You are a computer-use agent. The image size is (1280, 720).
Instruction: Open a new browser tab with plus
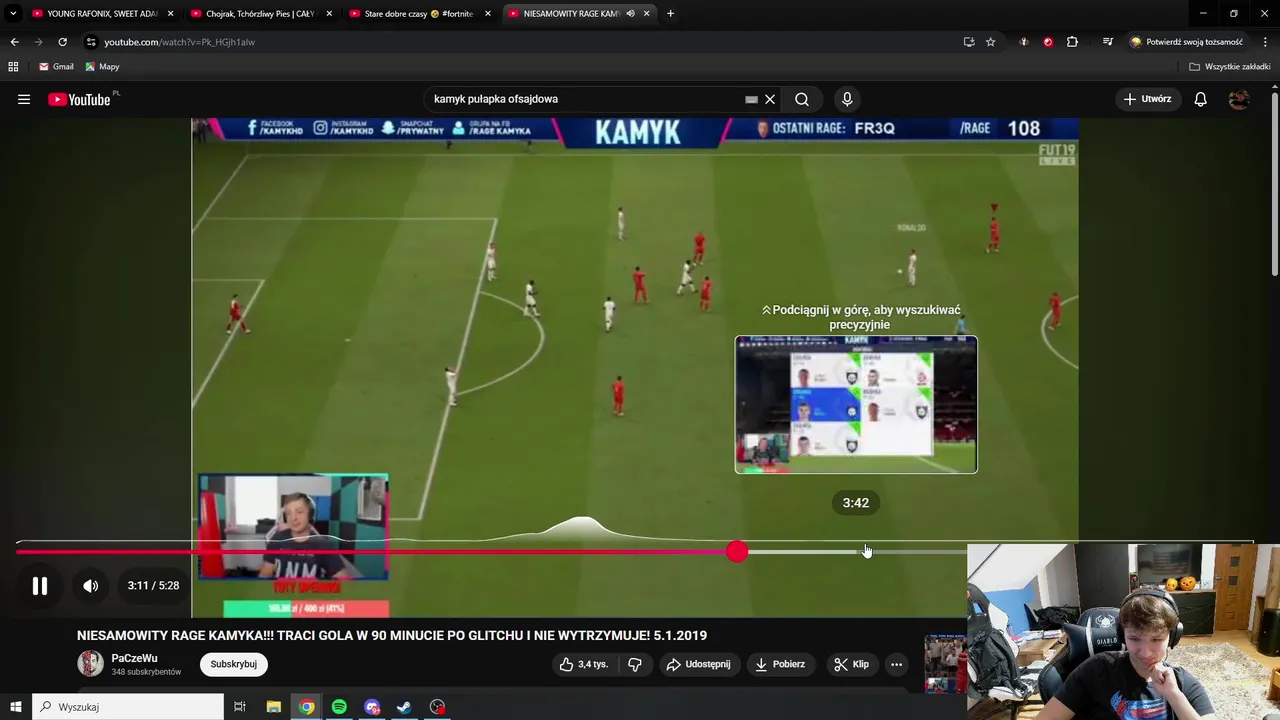670,14
